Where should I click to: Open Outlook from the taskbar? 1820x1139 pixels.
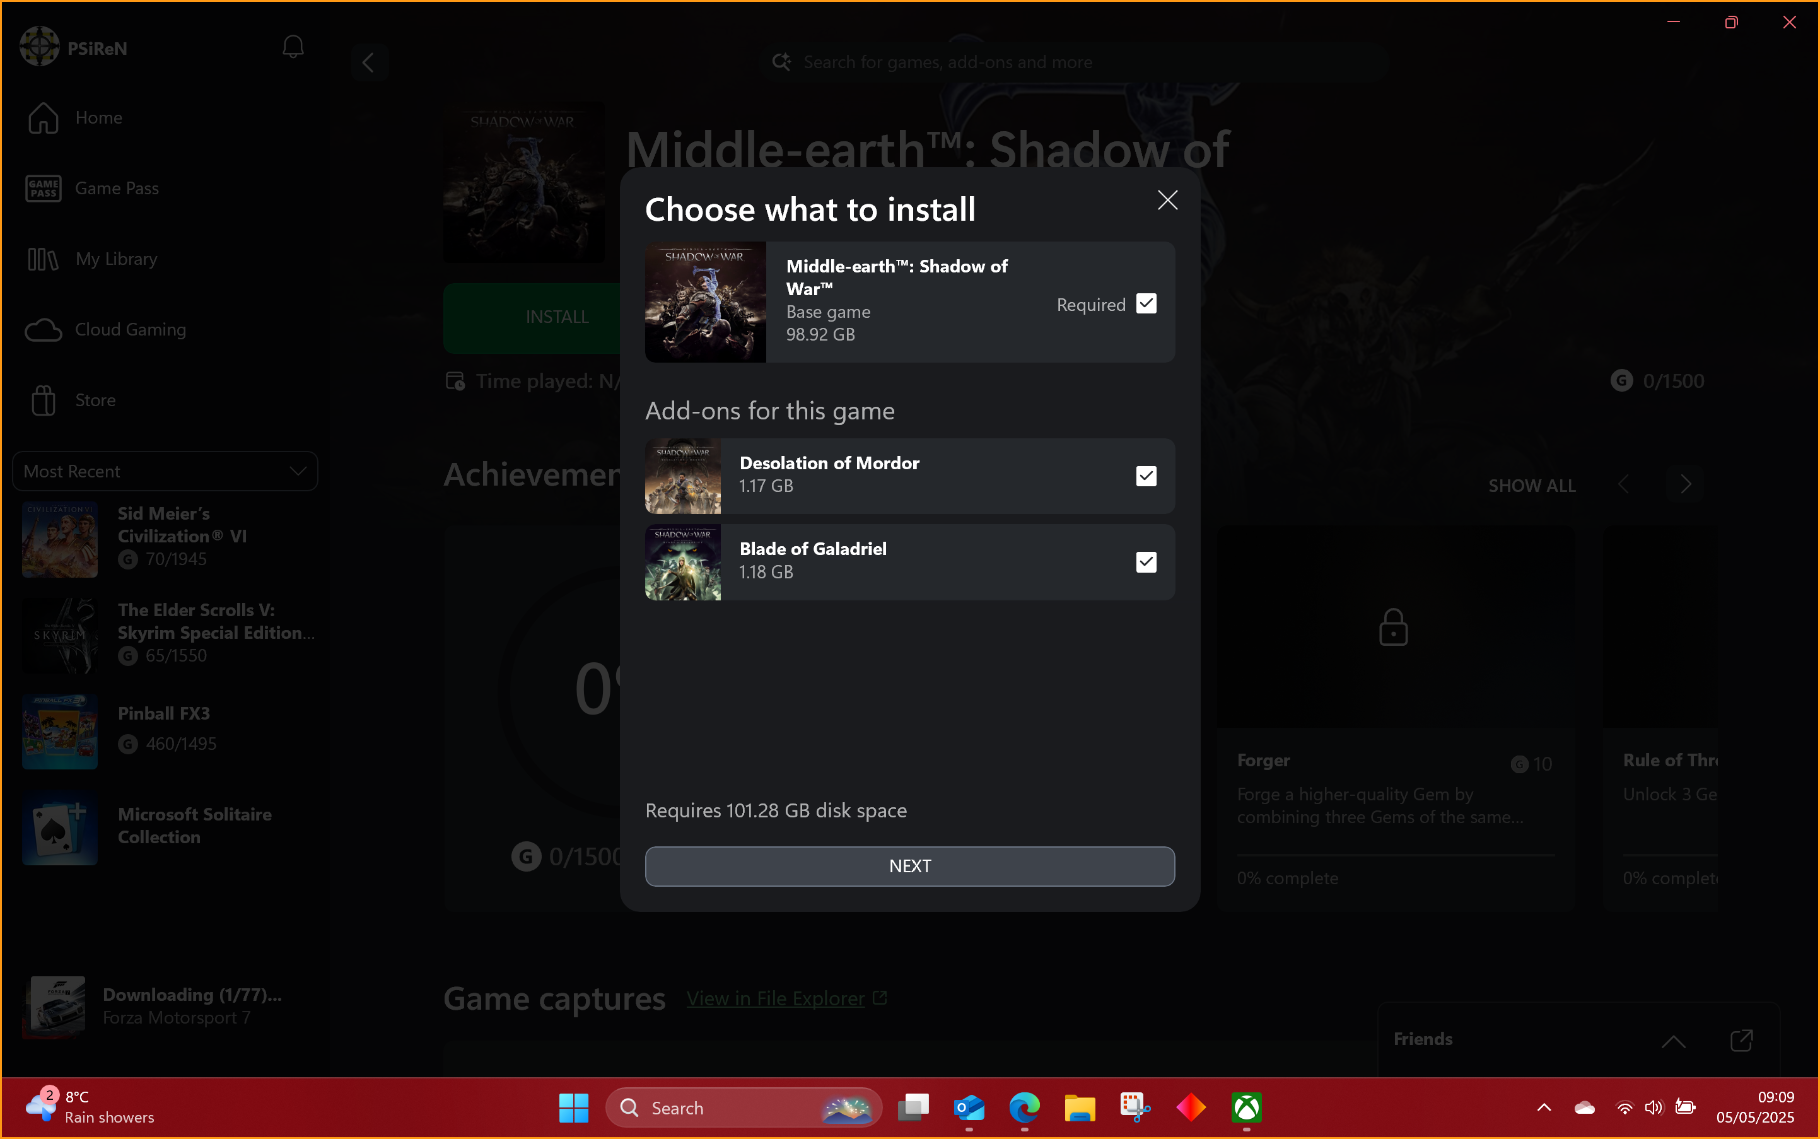(x=969, y=1108)
